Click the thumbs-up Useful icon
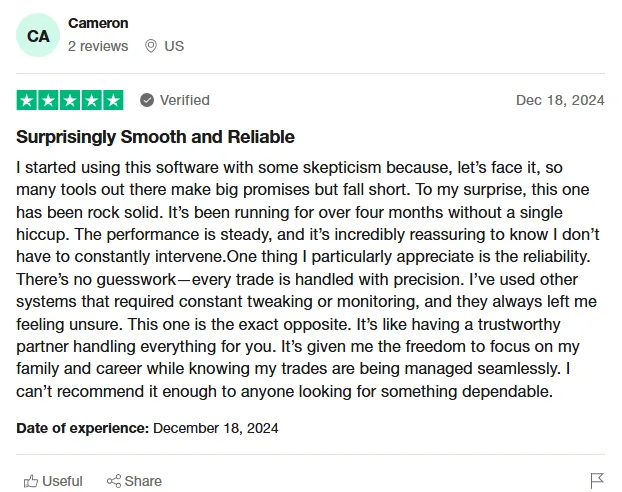 coord(31,481)
